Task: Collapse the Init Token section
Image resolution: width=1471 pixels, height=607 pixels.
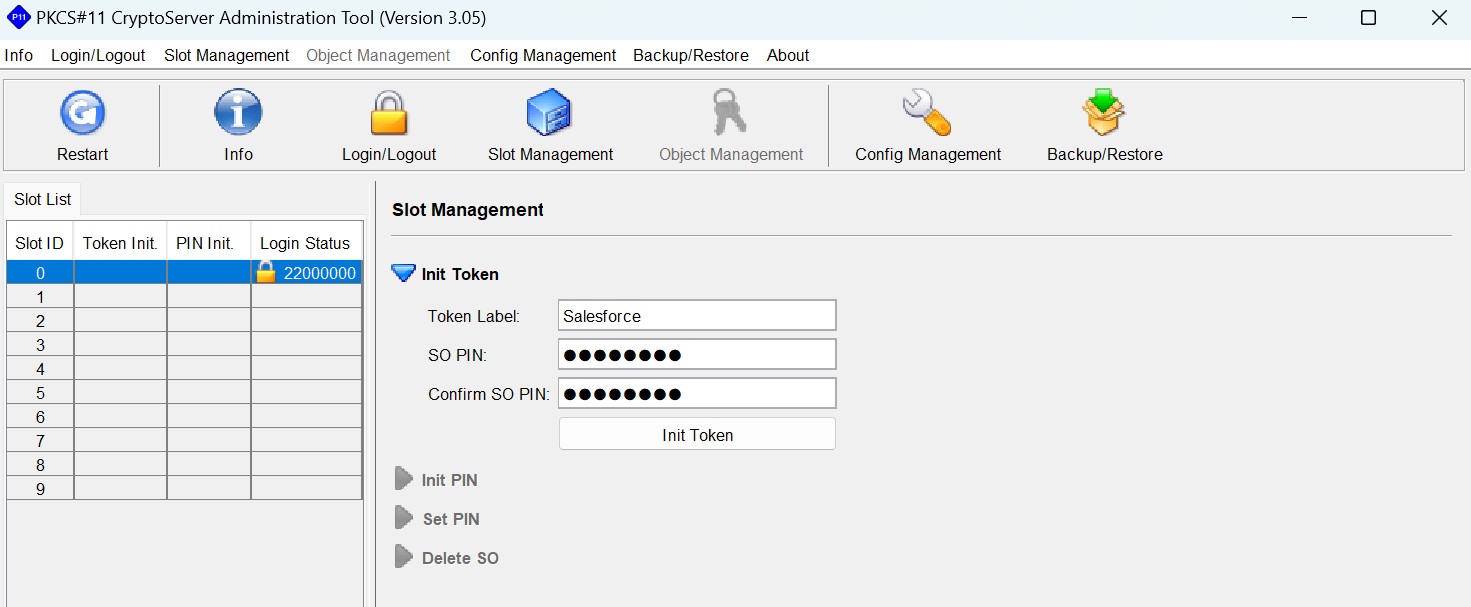Action: tap(403, 273)
